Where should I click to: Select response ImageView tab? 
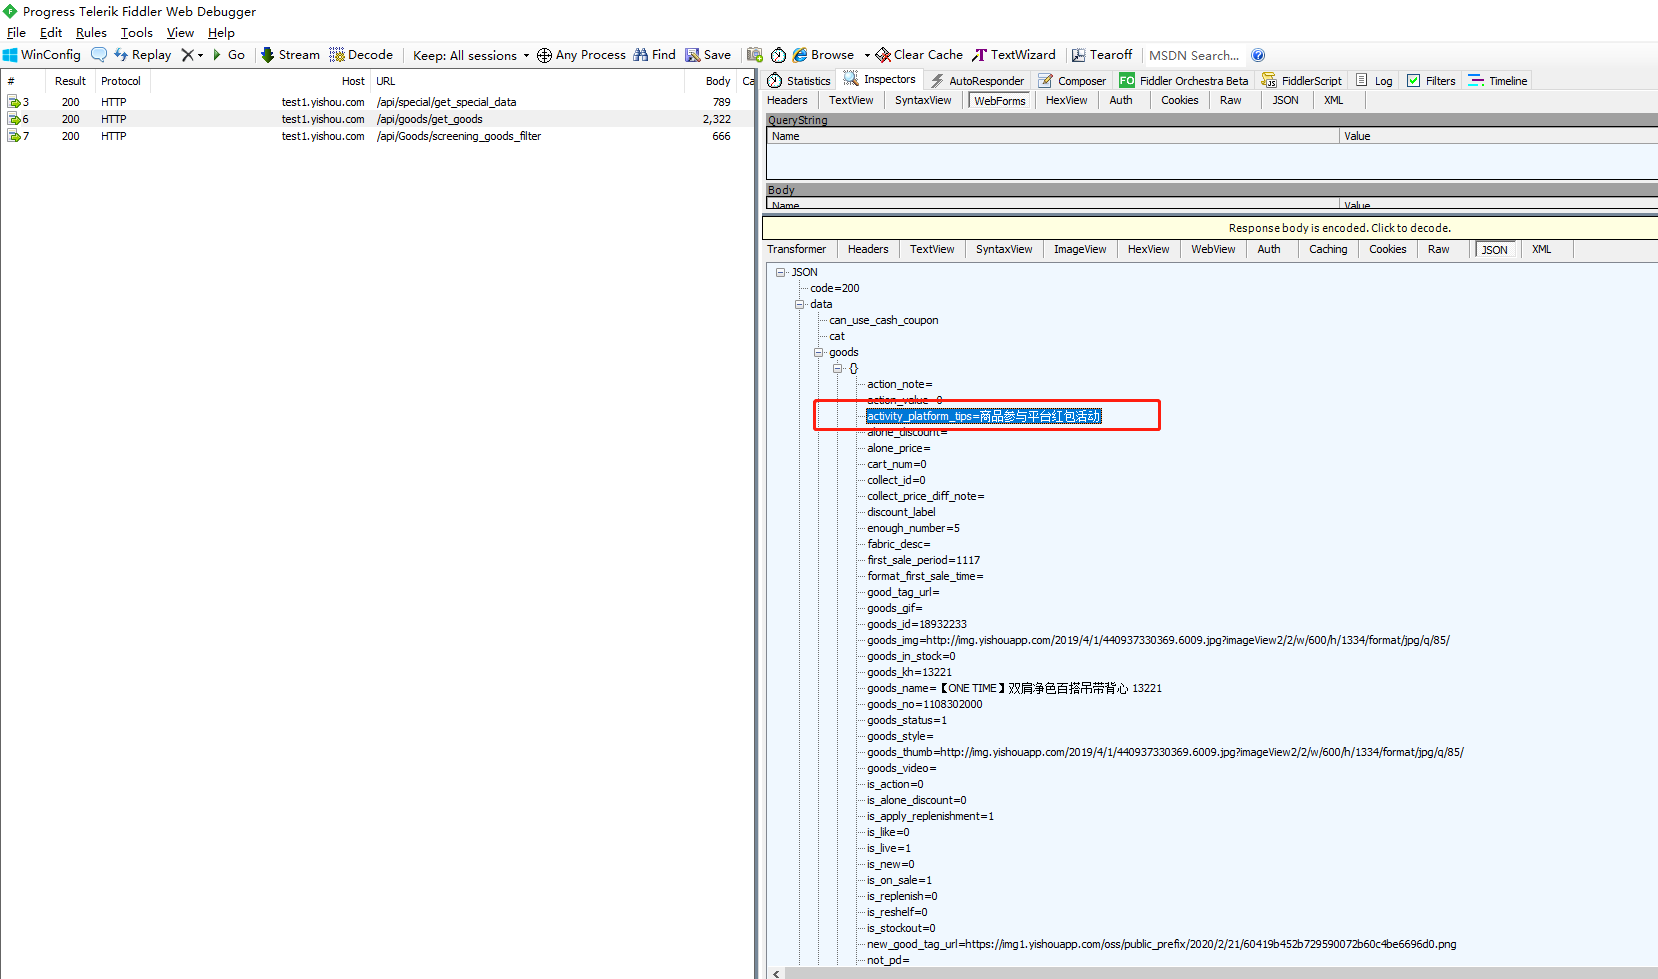coord(1080,249)
